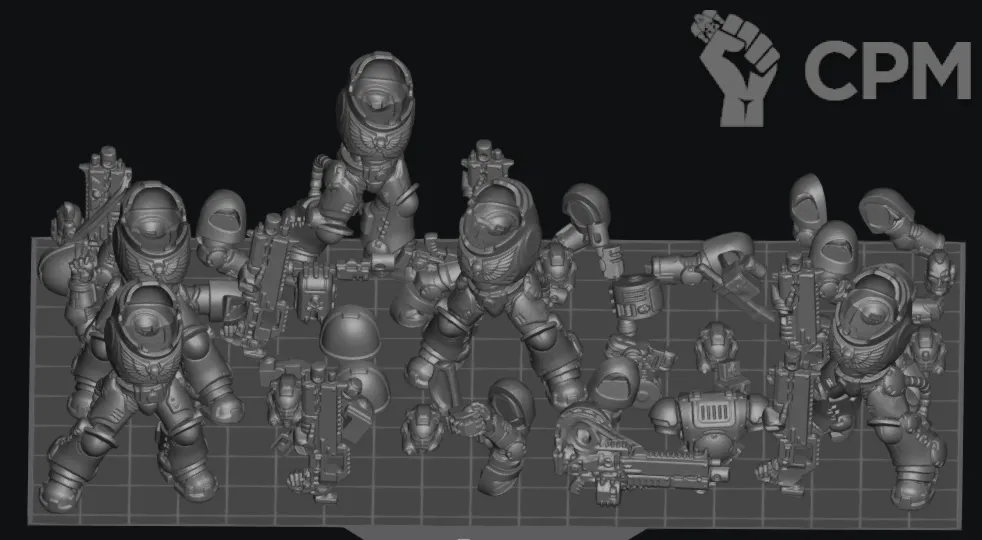
Task: Click the CPM logo text
Action: [x=887, y=68]
